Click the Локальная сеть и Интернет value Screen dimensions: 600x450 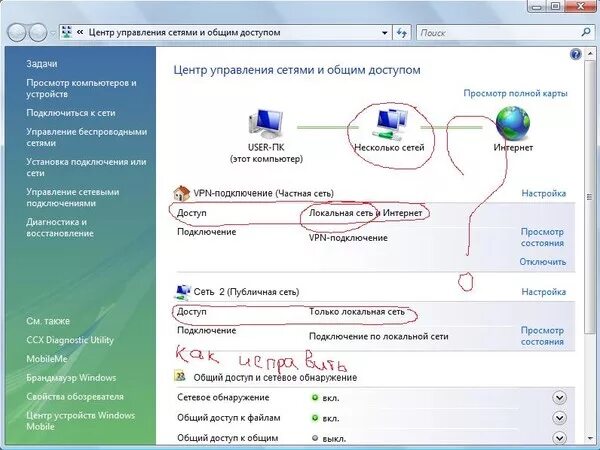(365, 213)
